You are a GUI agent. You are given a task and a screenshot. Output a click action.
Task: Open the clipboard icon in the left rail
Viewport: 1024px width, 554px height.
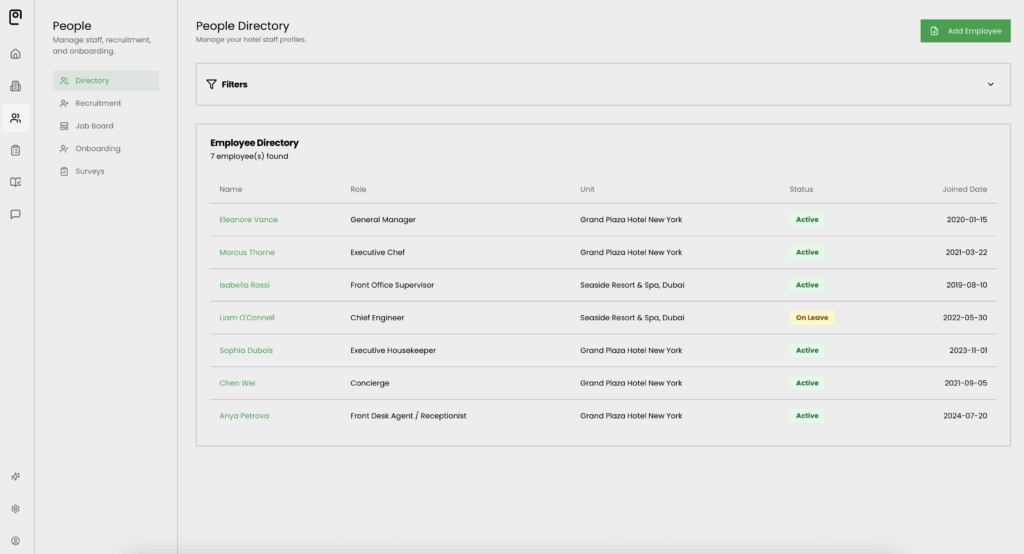15,150
